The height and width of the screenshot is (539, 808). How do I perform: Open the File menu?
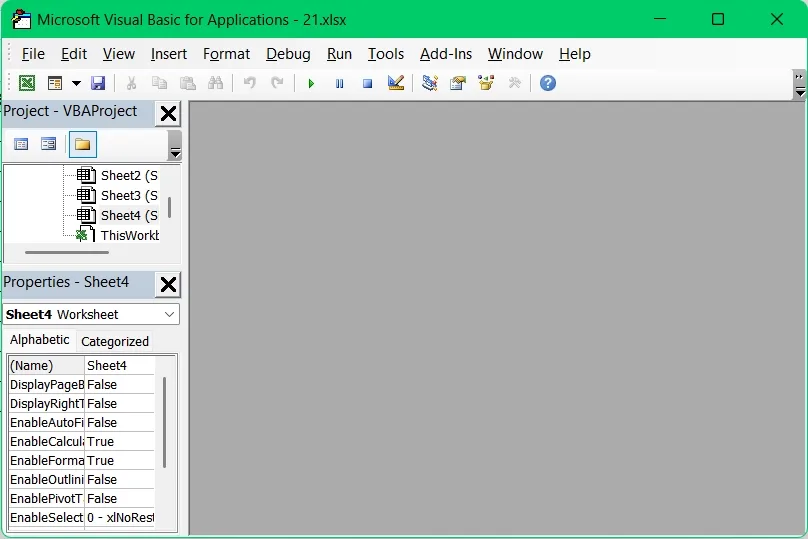tap(33, 54)
